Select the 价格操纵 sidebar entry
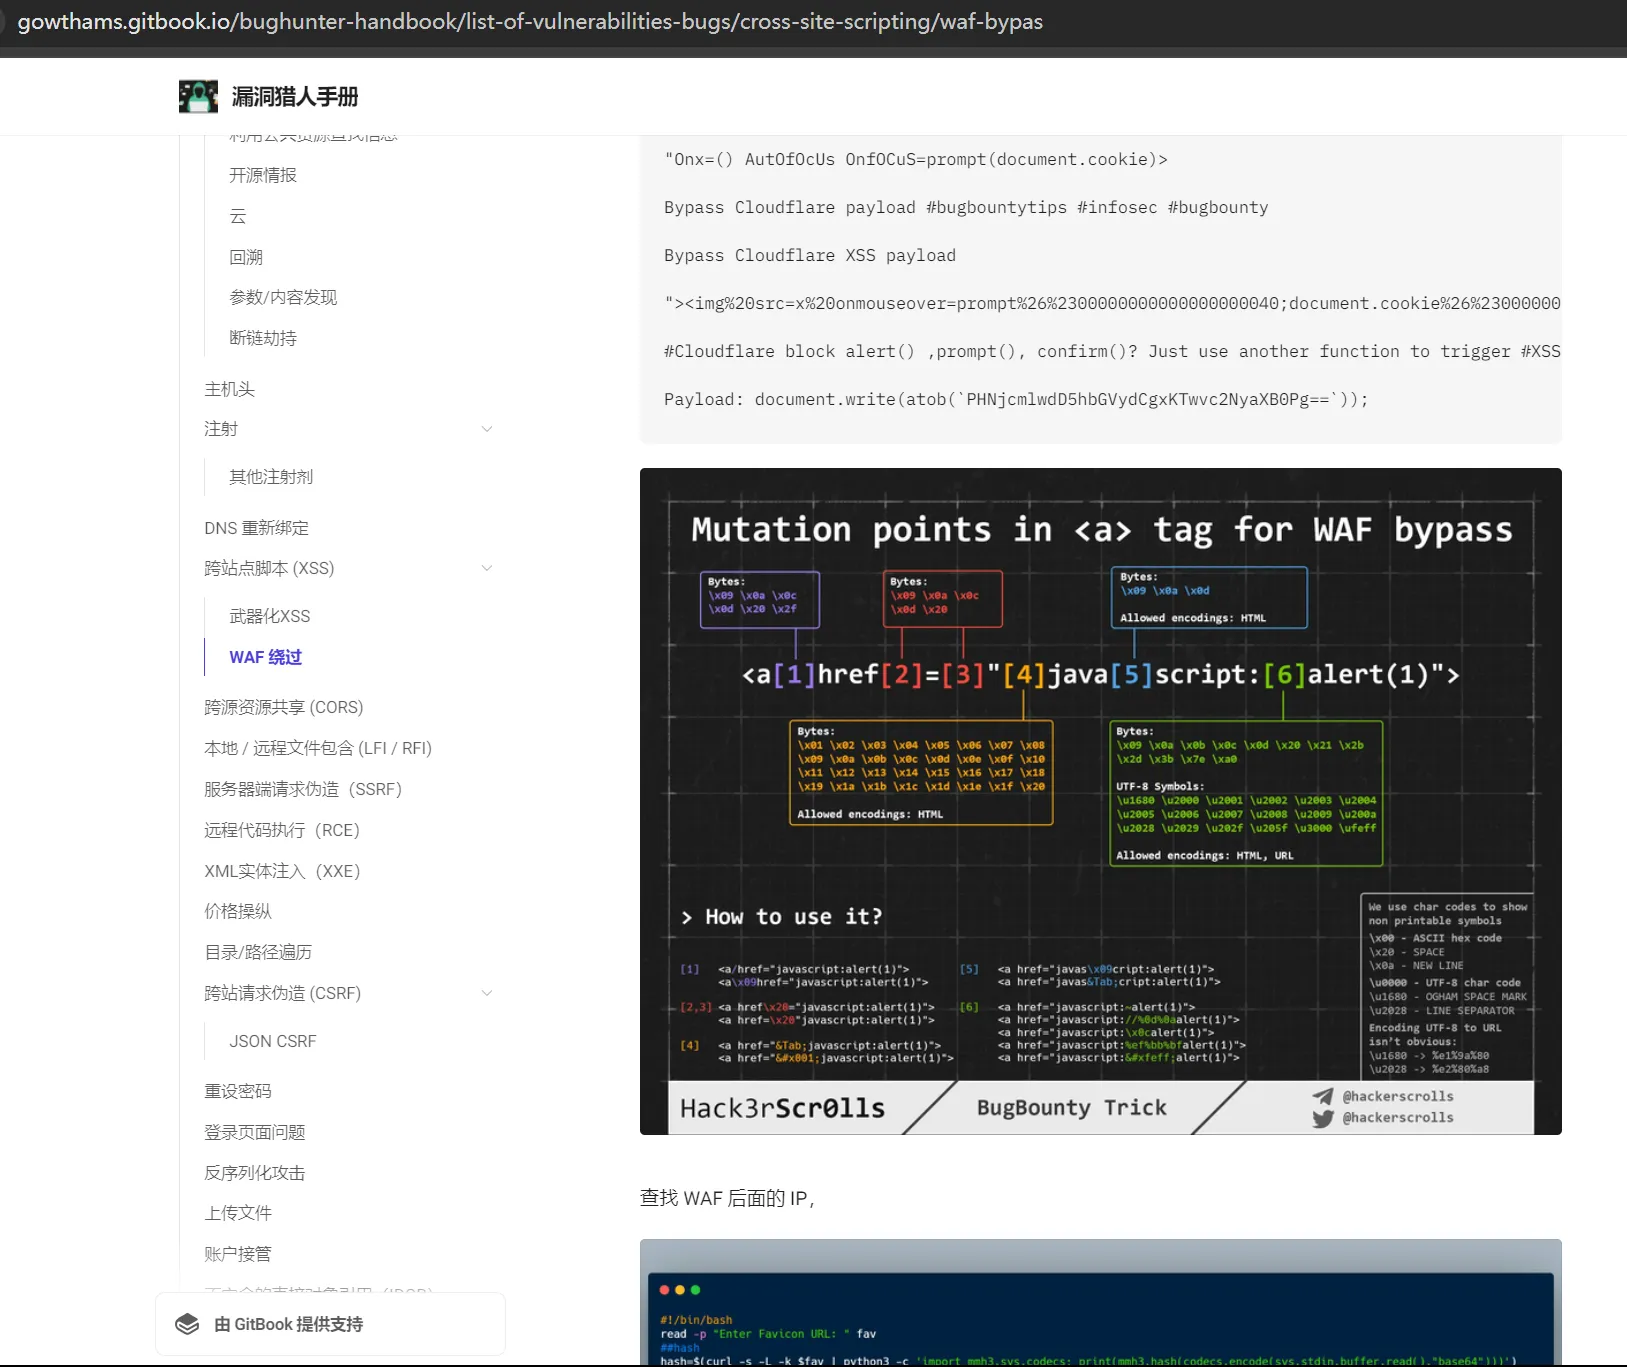Viewport: 1627px width, 1367px height. 238,911
